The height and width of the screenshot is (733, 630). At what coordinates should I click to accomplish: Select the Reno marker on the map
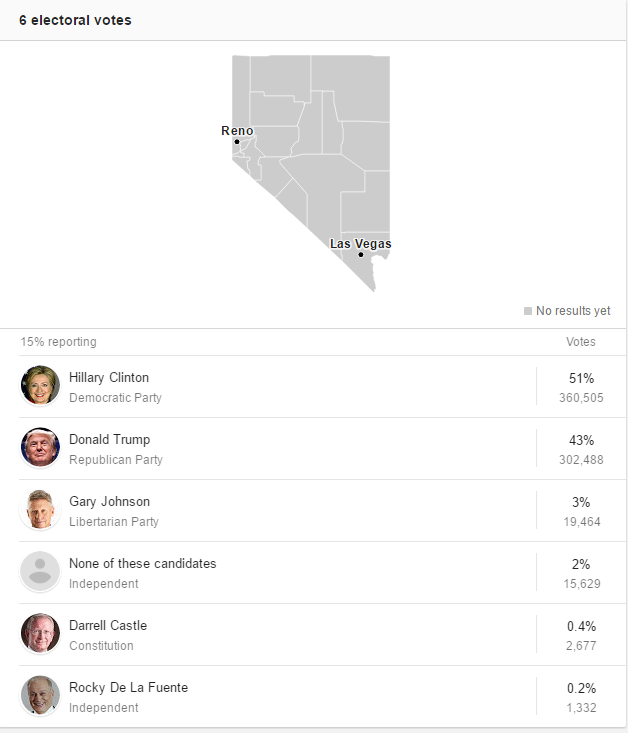click(x=237, y=142)
